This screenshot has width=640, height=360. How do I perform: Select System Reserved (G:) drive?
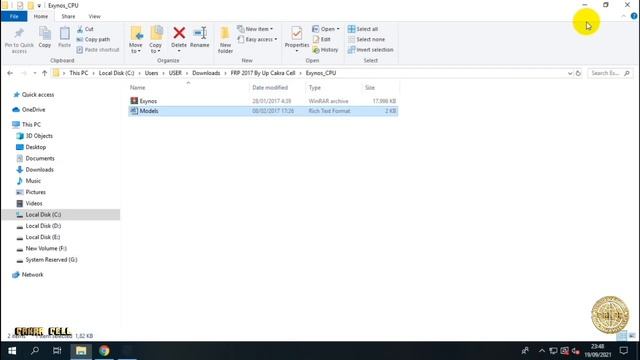51,260
